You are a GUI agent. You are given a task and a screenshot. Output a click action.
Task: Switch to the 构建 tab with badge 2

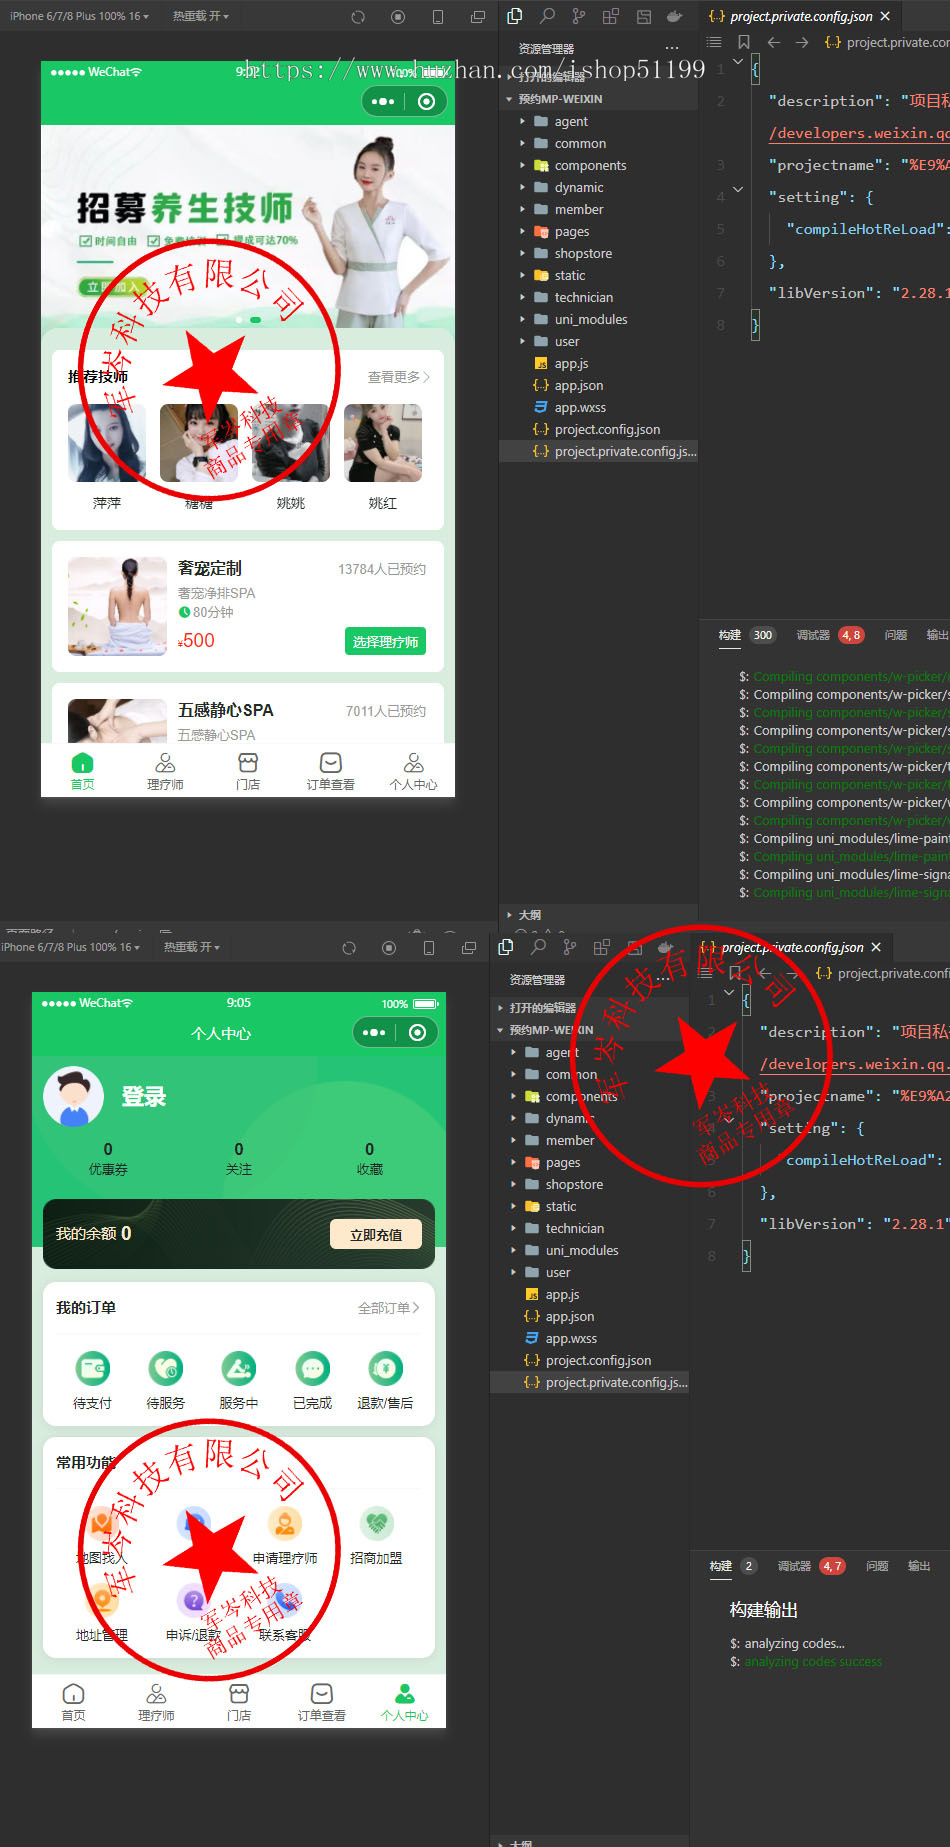point(733,1566)
